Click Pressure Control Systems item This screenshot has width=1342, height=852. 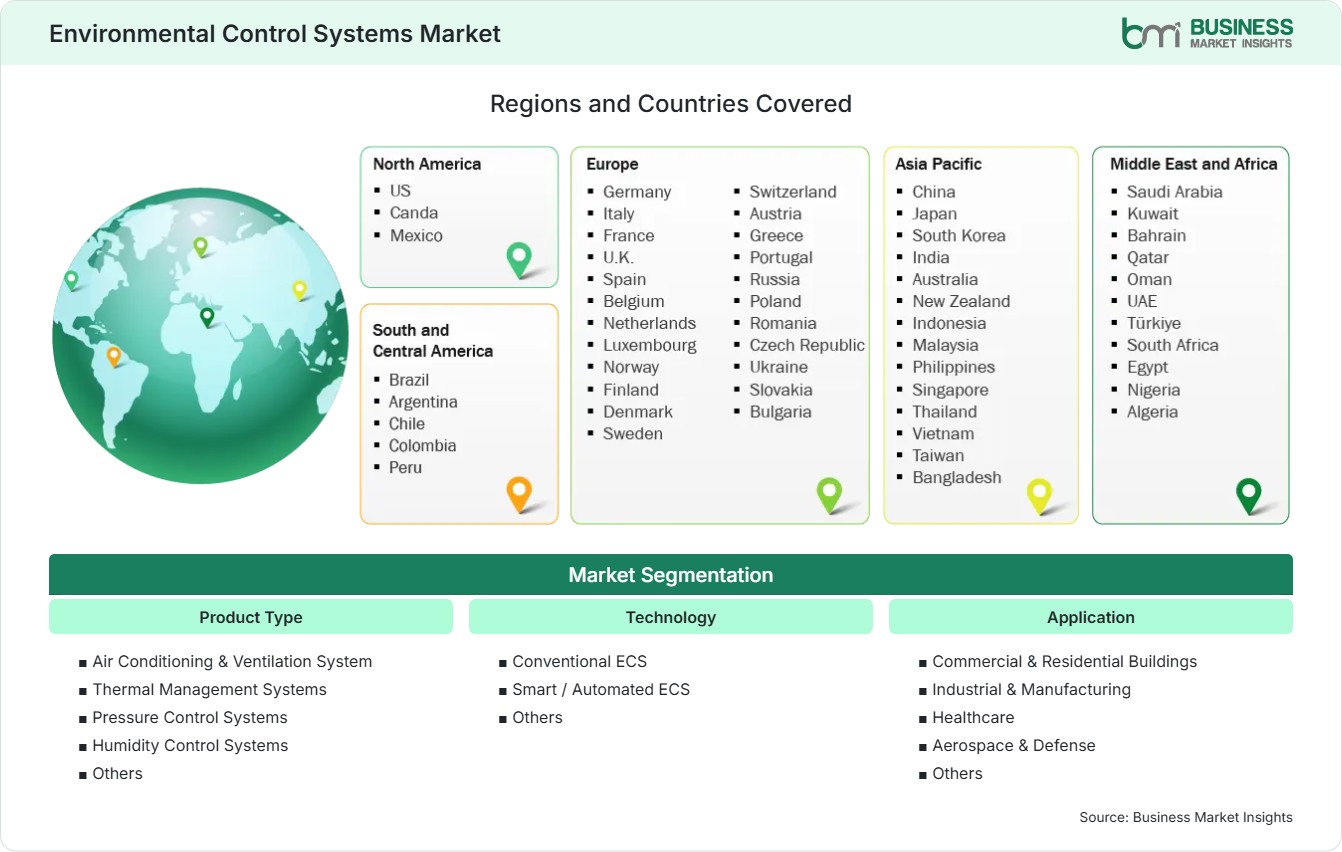[190, 717]
